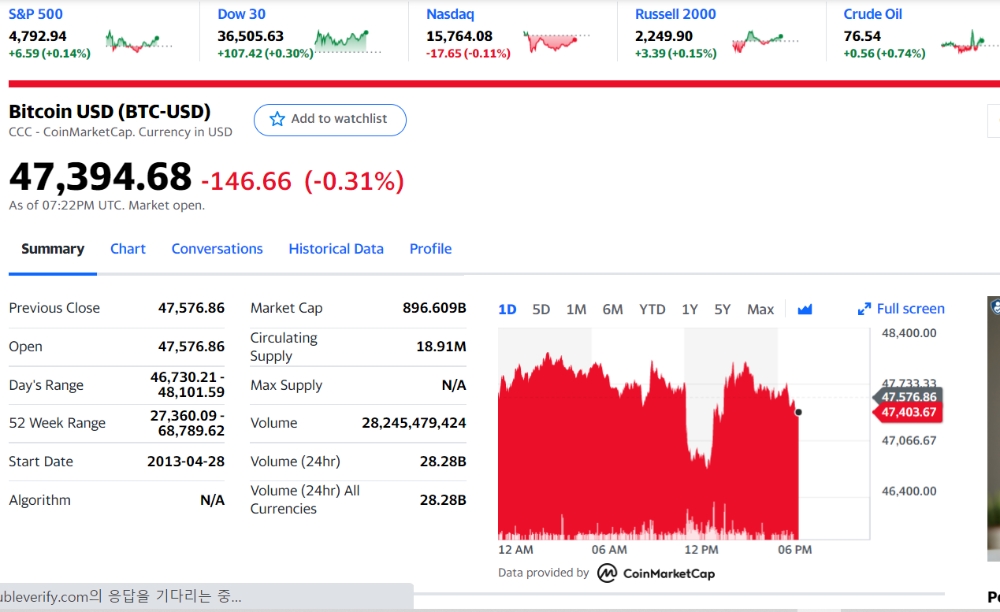Open the Nasdaq index link
This screenshot has width=1000, height=612.
click(450, 14)
